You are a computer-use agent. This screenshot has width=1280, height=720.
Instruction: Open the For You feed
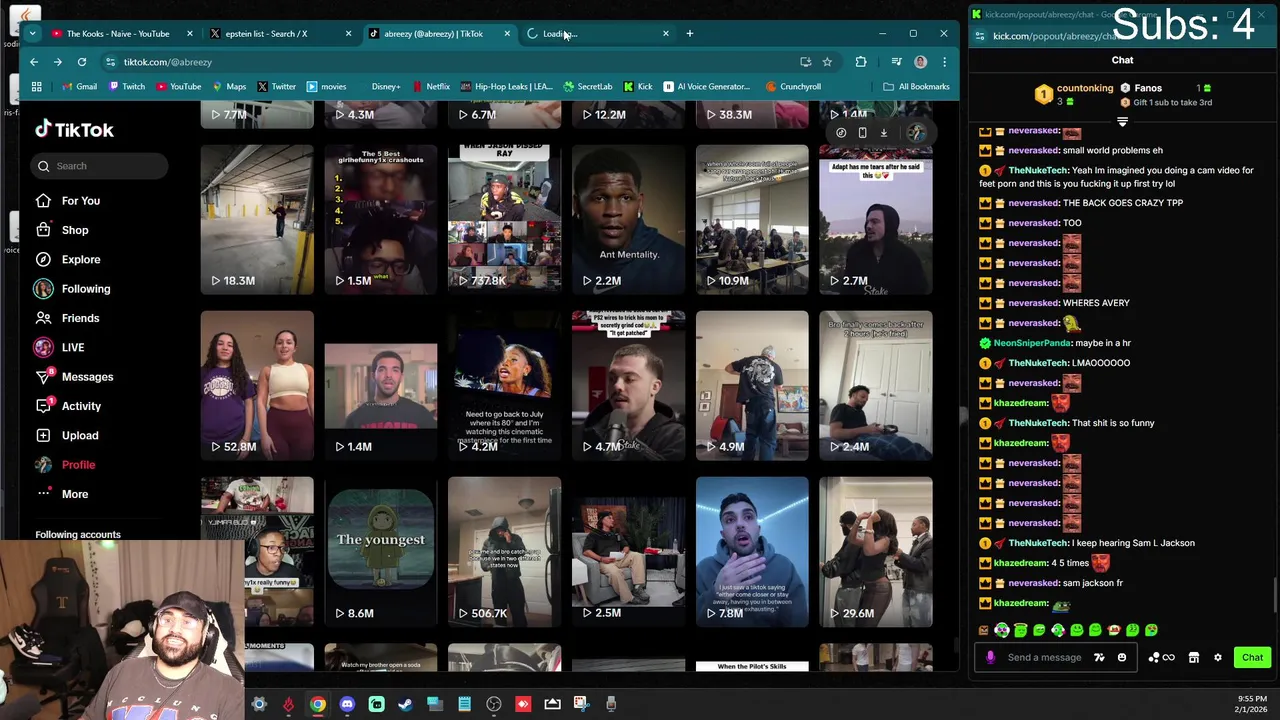tap(68, 201)
